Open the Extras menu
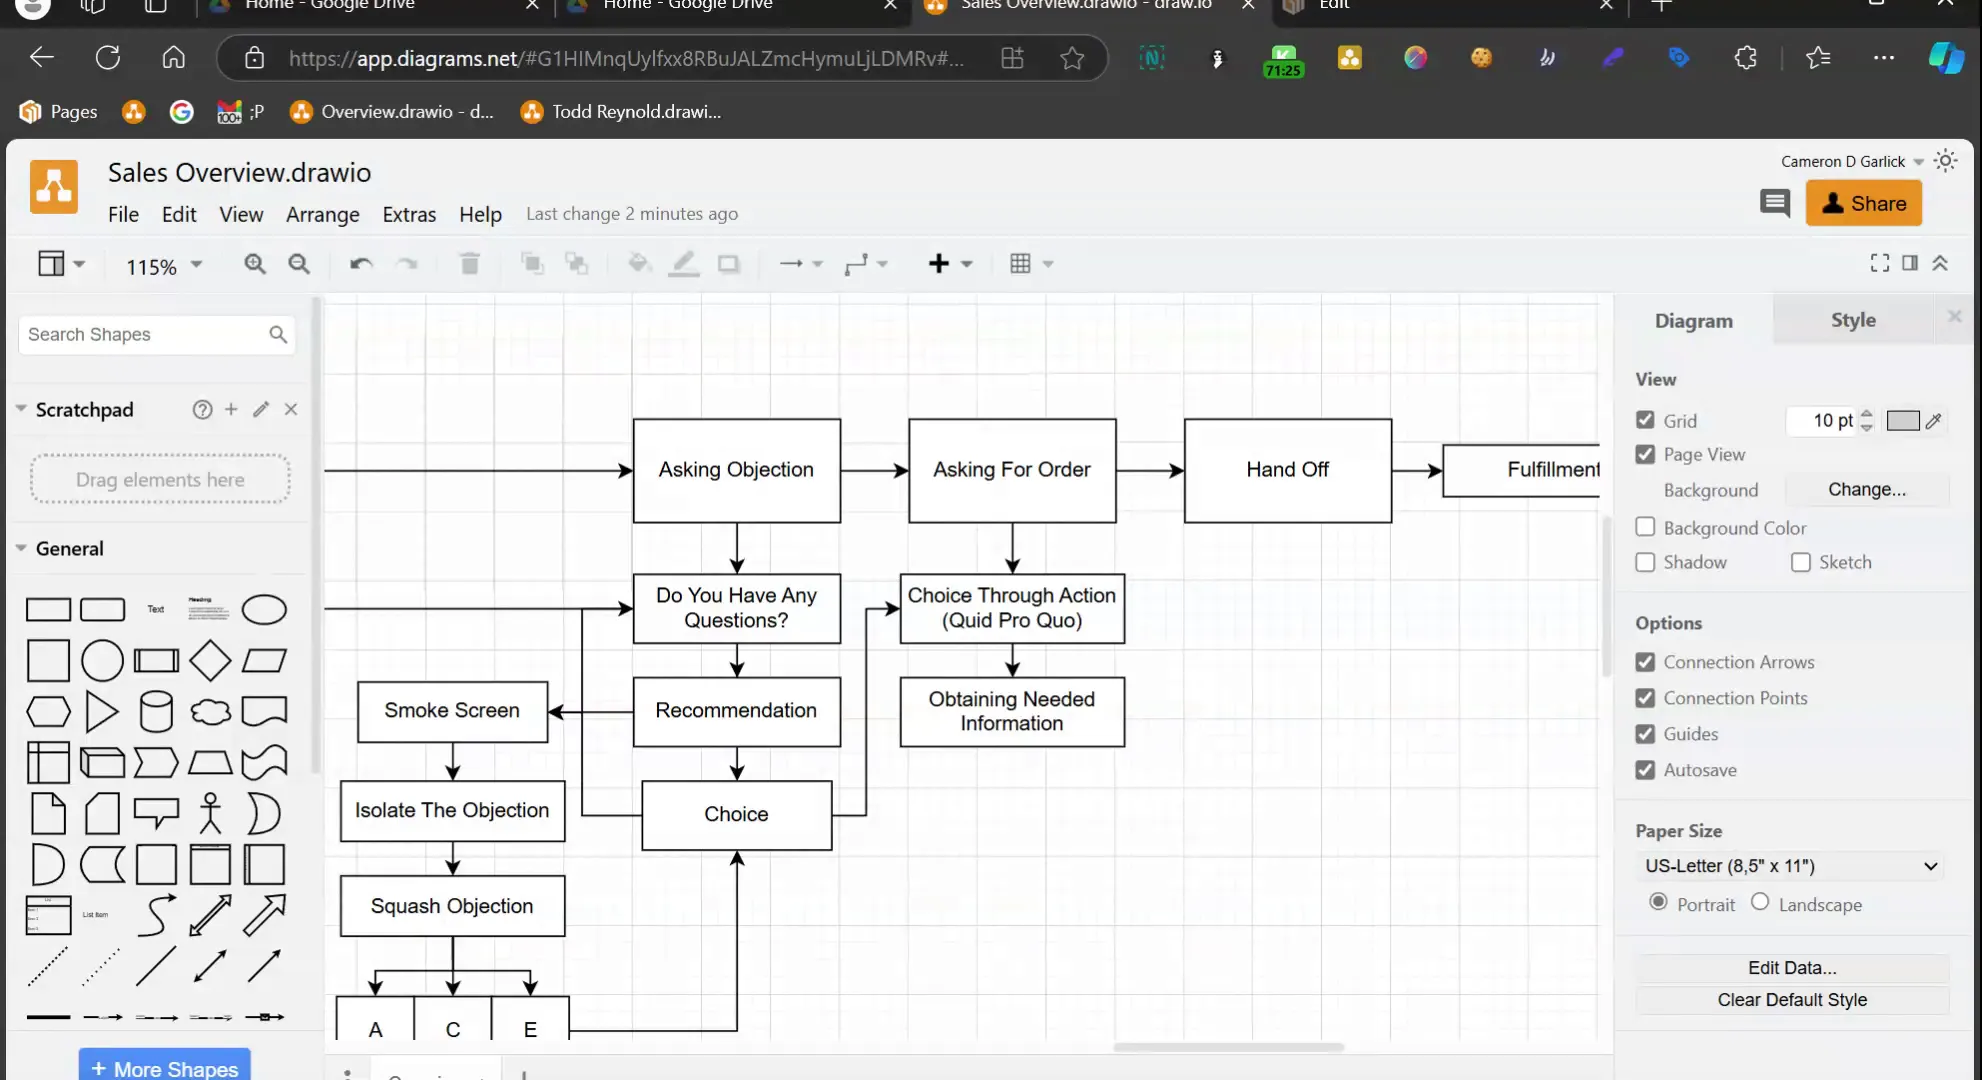The image size is (1982, 1080). (409, 214)
